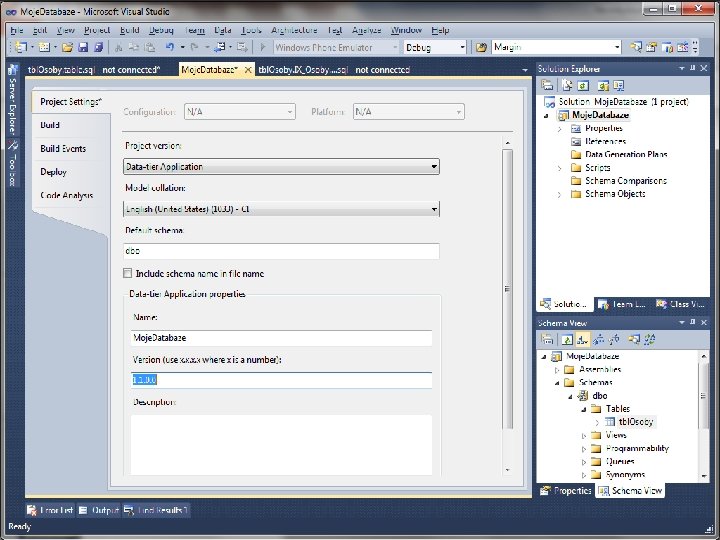This screenshot has width=720, height=540.
Task: Click the Save All icon
Action: point(99,47)
